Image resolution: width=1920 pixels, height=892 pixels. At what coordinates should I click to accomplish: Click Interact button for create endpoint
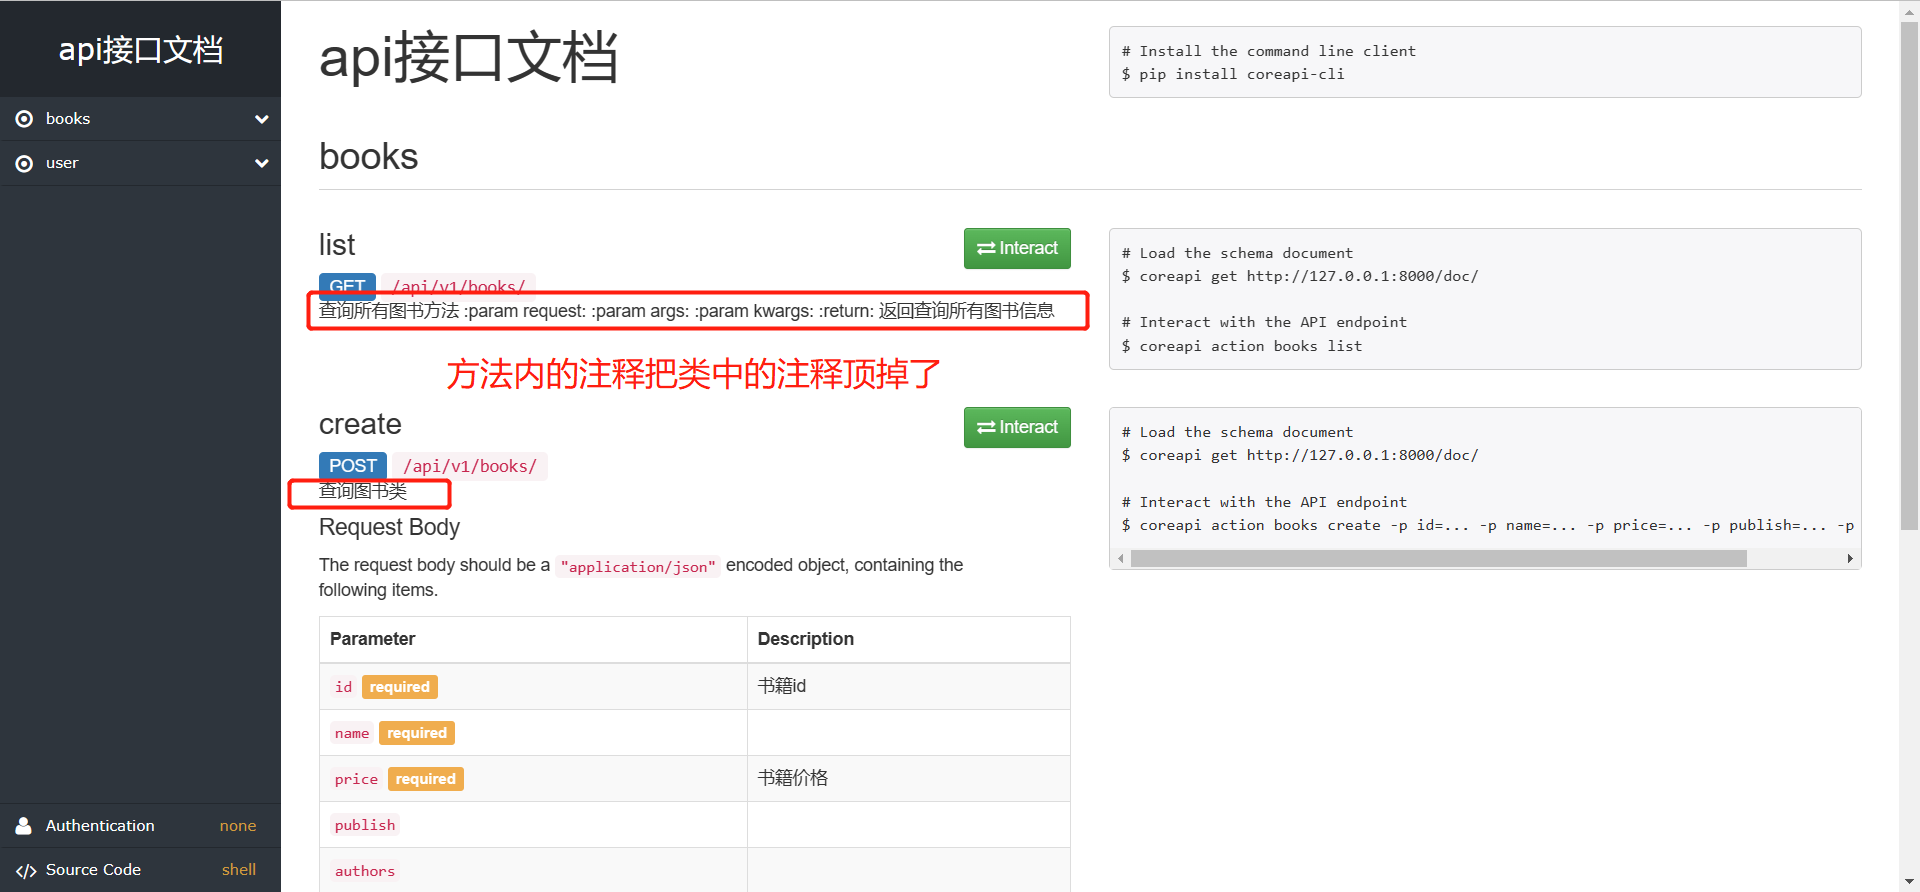coord(1017,427)
